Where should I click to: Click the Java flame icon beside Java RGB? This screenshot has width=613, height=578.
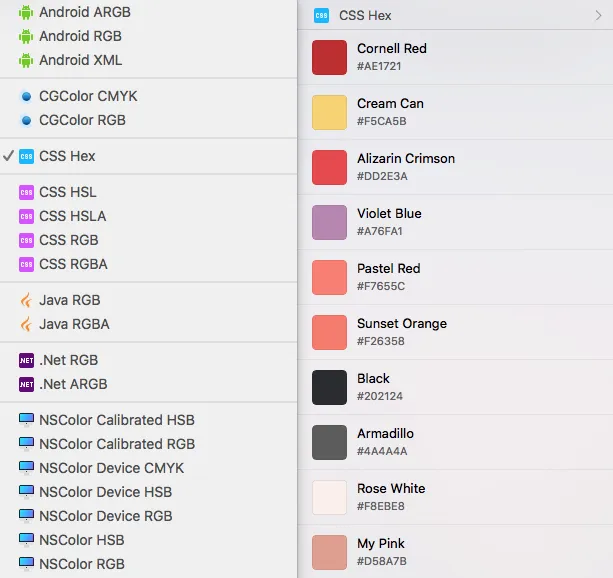click(x=26, y=300)
